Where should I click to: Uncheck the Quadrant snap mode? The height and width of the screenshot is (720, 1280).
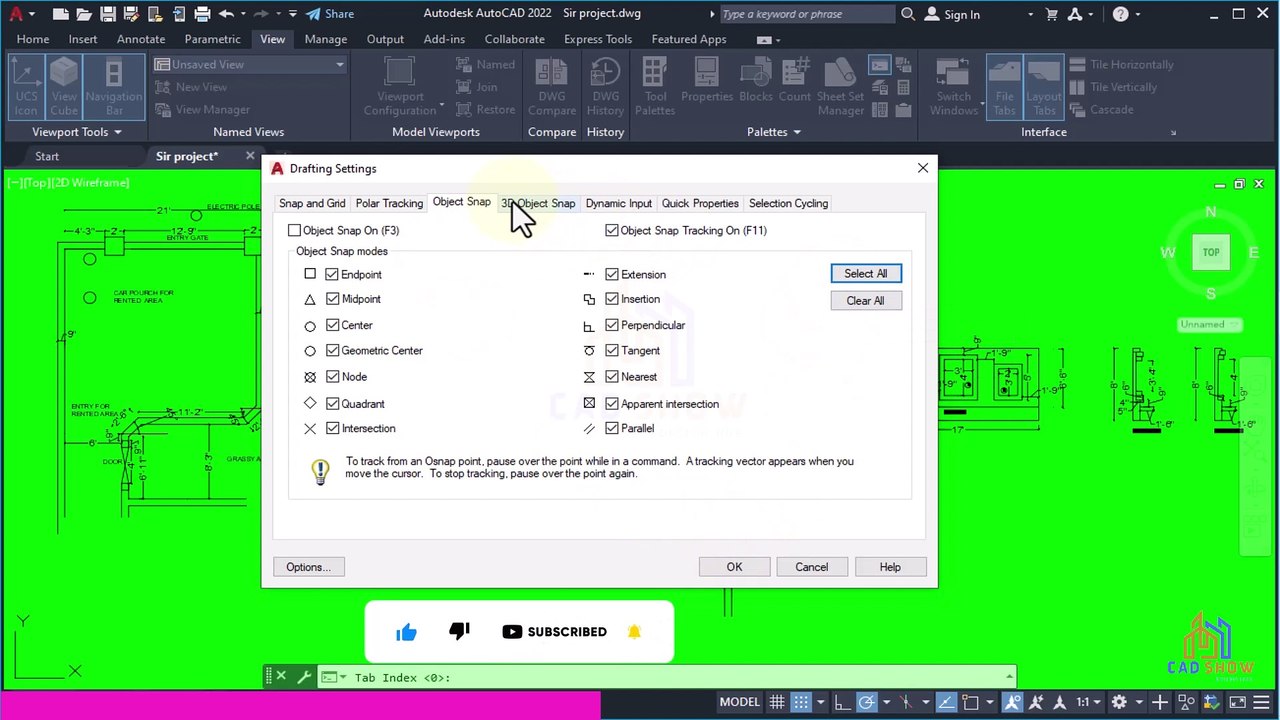tap(332, 403)
